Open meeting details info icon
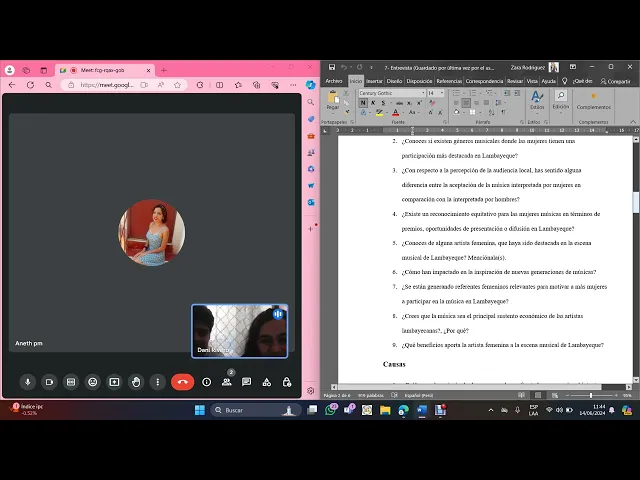 coord(207,382)
